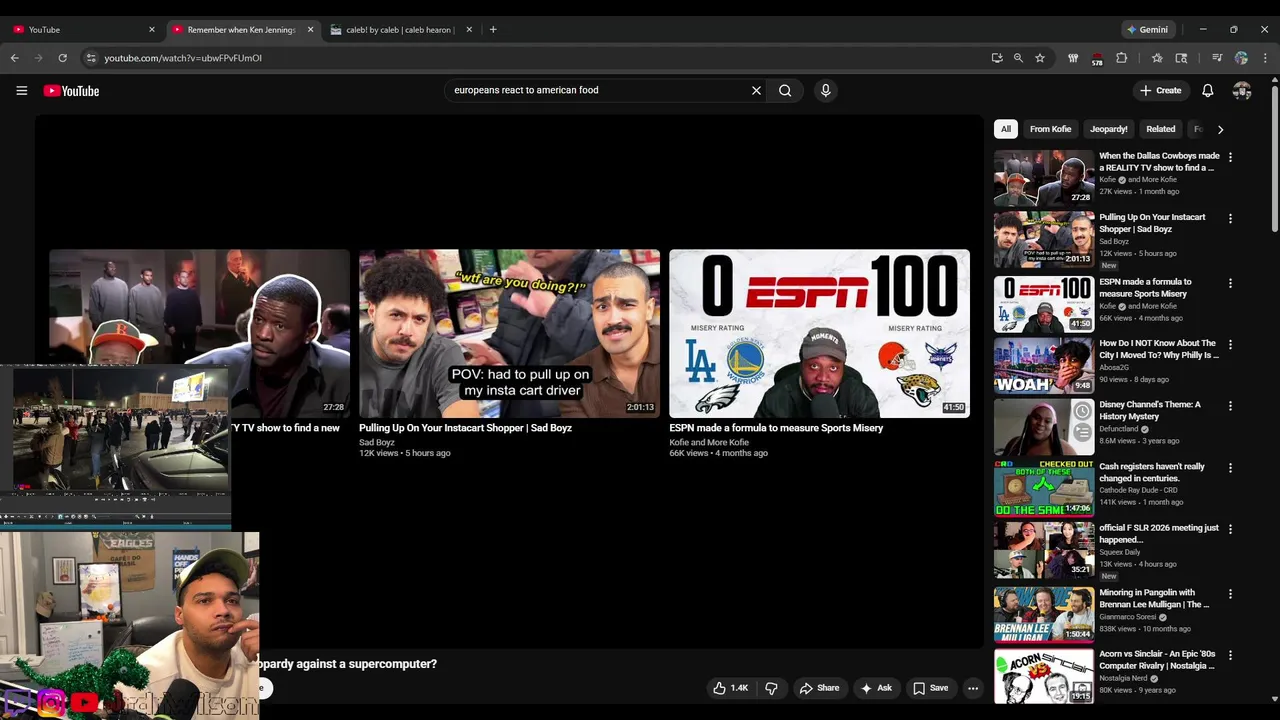Open menu for Instacart Shopper sidebar video
Viewport: 1280px width, 720px height.
[1230, 218]
